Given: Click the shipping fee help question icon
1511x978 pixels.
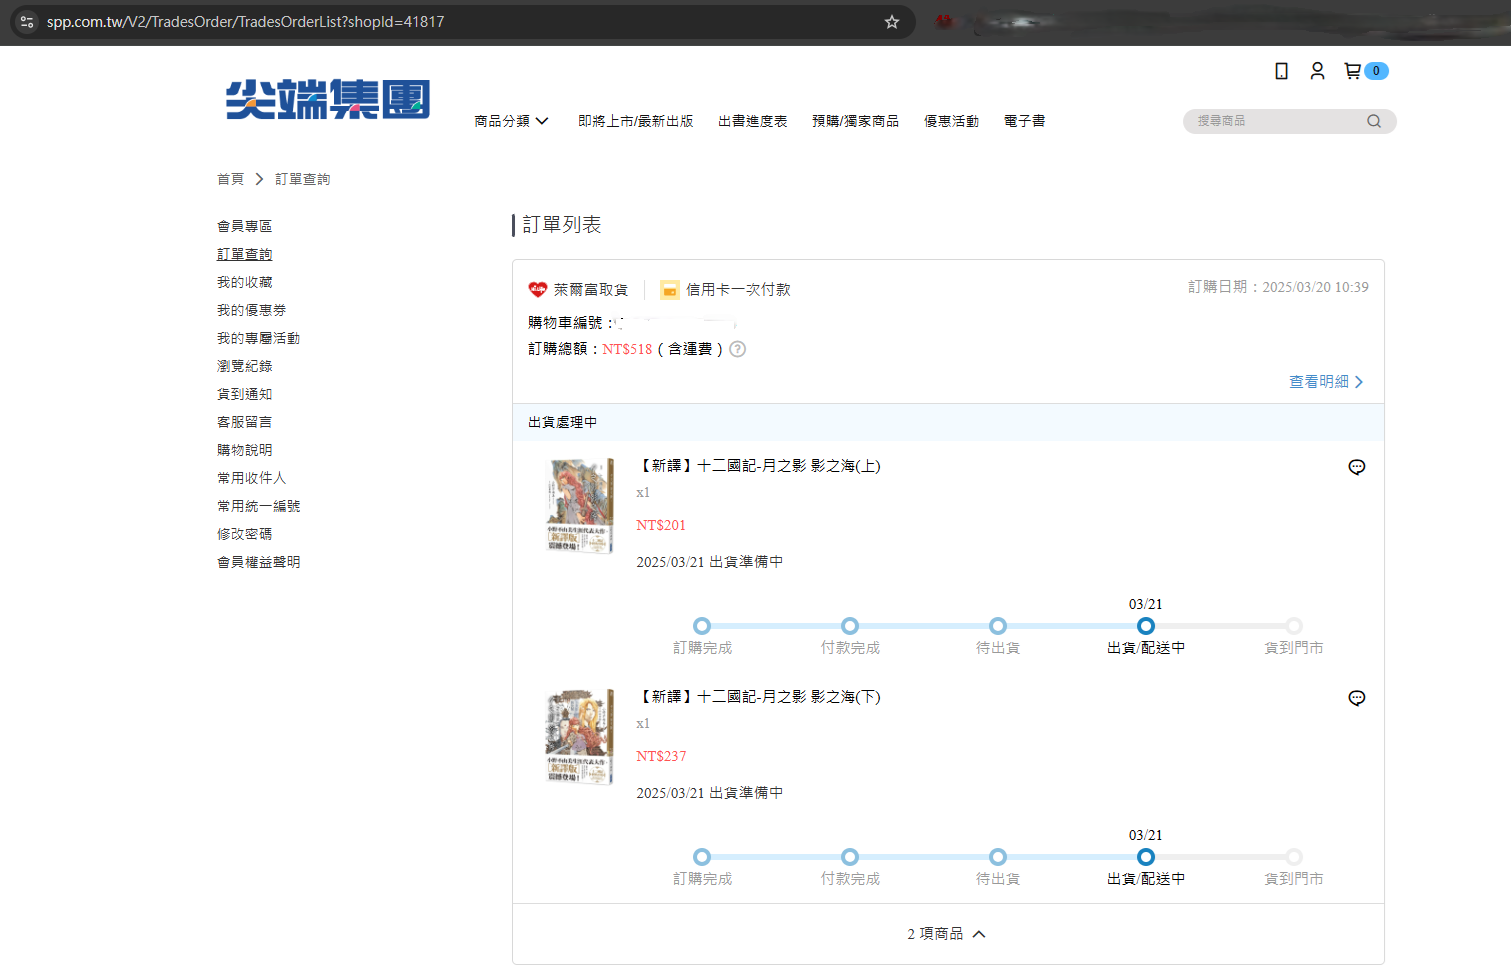Looking at the screenshot, I should click(x=738, y=349).
